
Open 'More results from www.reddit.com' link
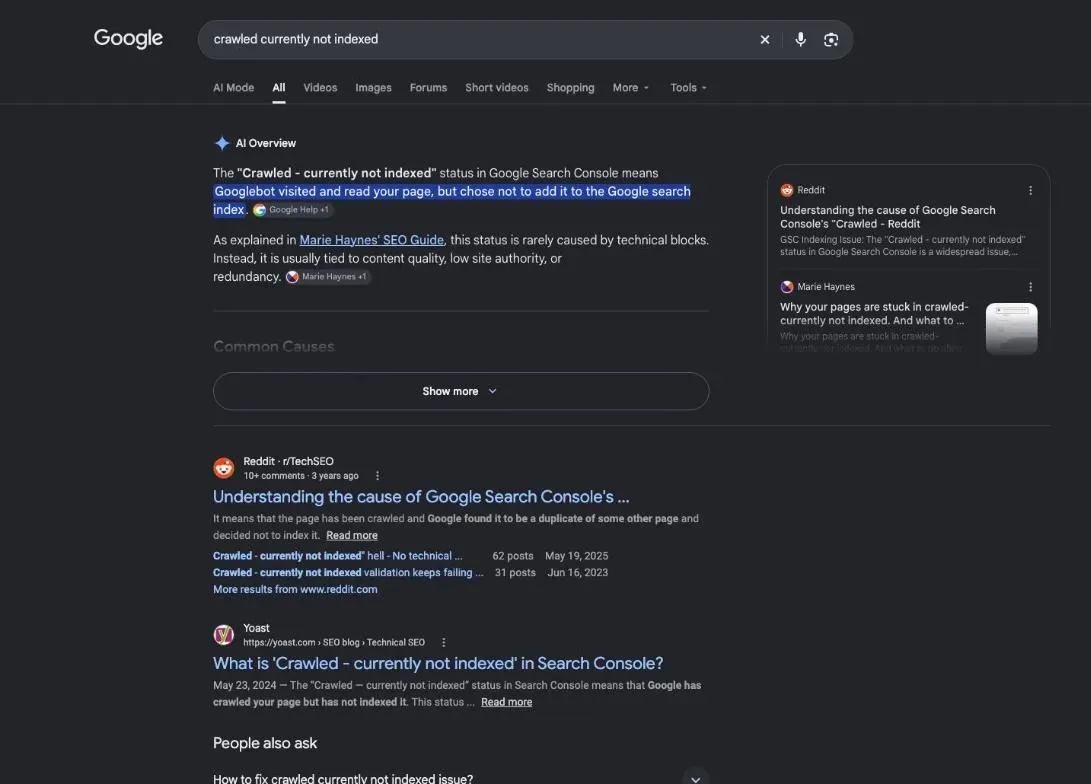295,589
